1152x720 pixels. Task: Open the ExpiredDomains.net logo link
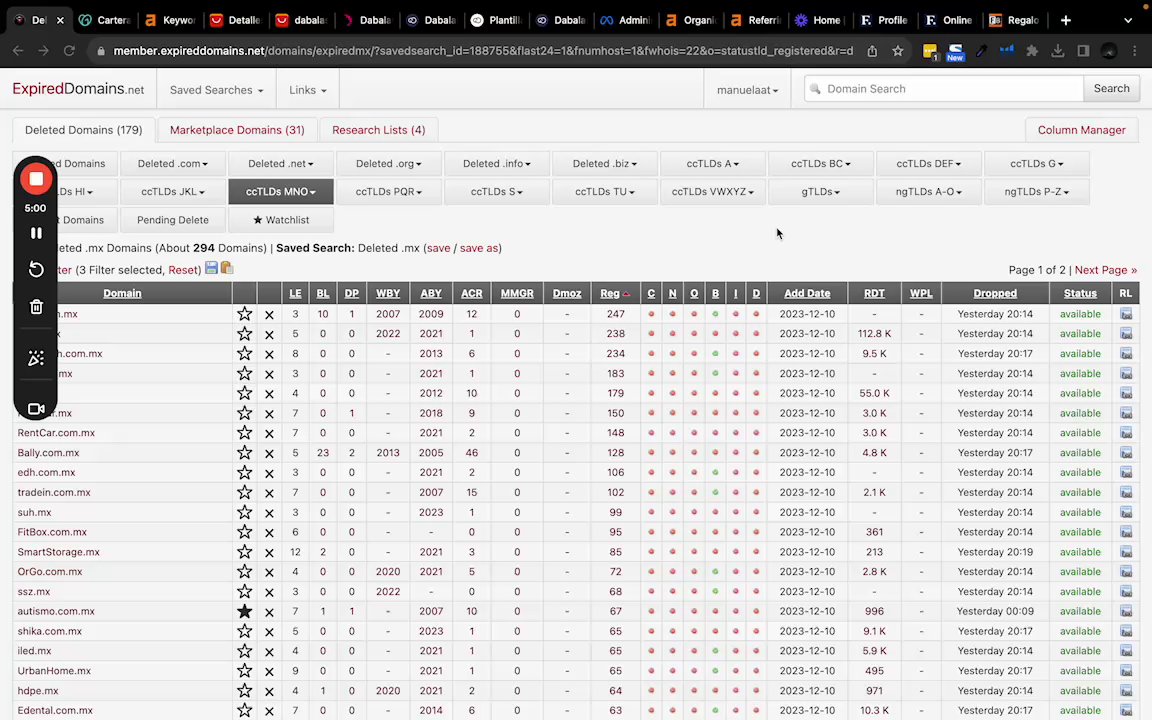coord(79,89)
